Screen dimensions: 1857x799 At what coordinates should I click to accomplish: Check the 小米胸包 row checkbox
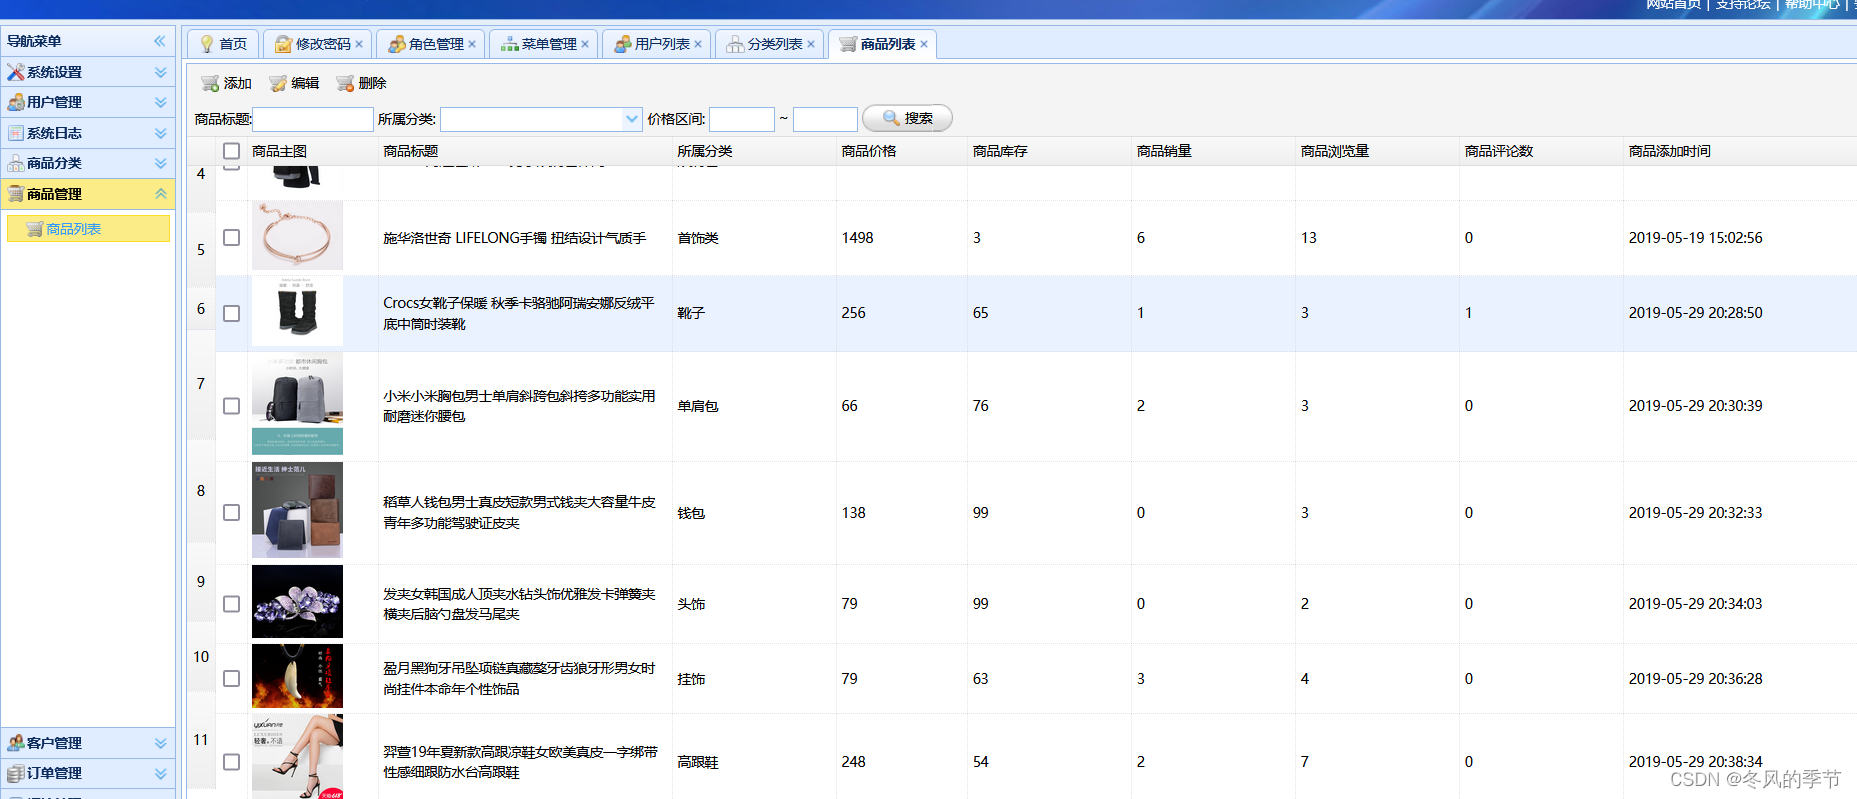point(231,406)
